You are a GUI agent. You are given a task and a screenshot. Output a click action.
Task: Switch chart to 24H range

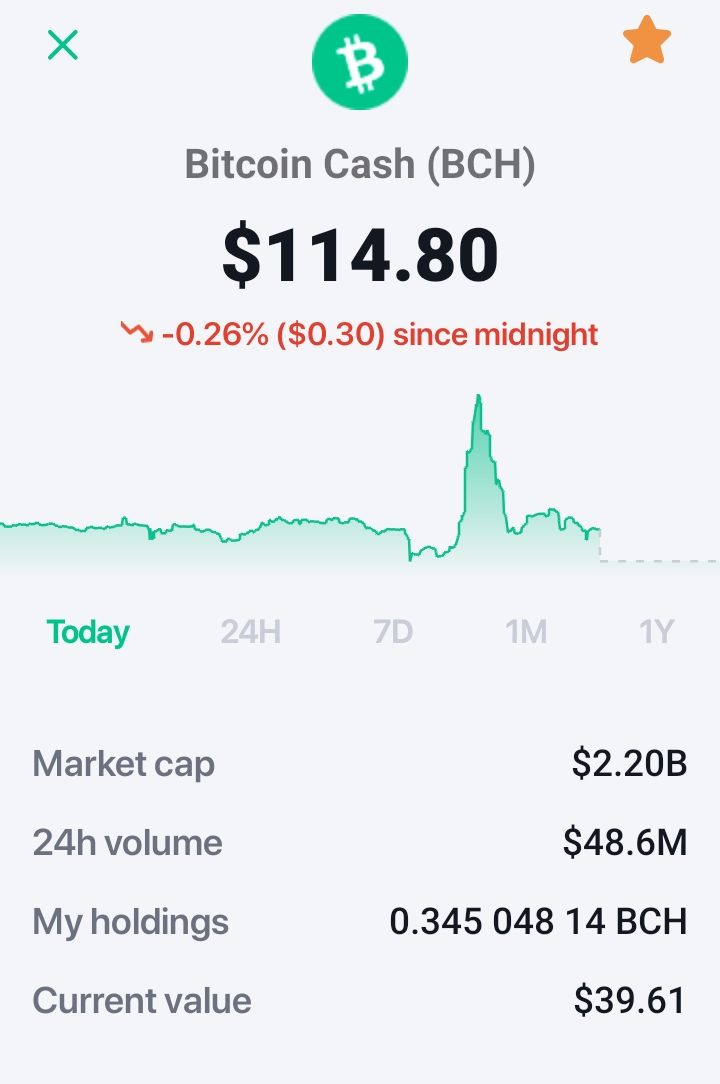(x=250, y=632)
